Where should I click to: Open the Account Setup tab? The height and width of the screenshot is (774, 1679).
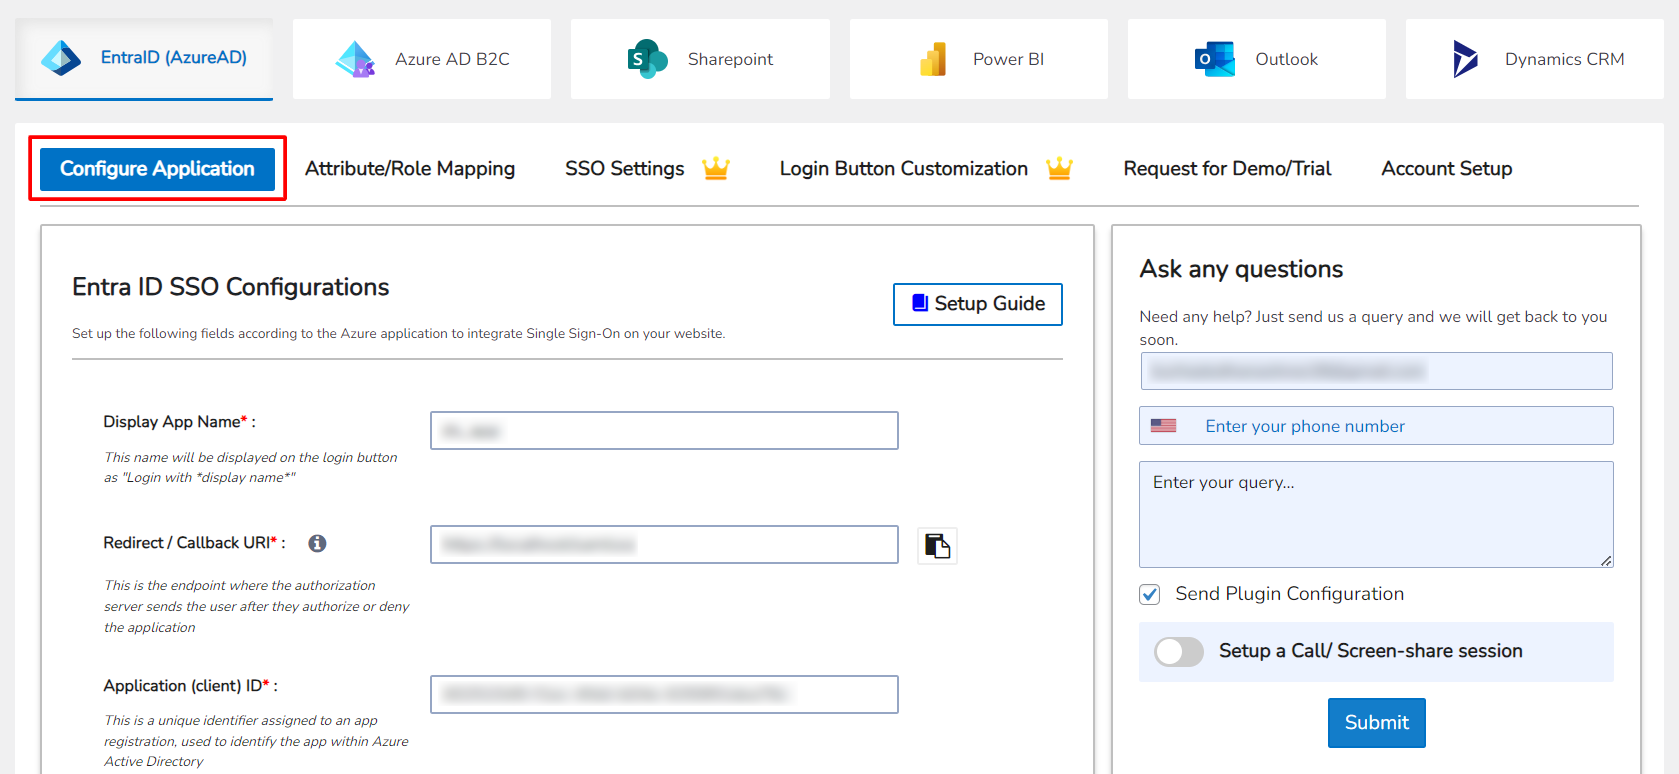click(x=1447, y=169)
